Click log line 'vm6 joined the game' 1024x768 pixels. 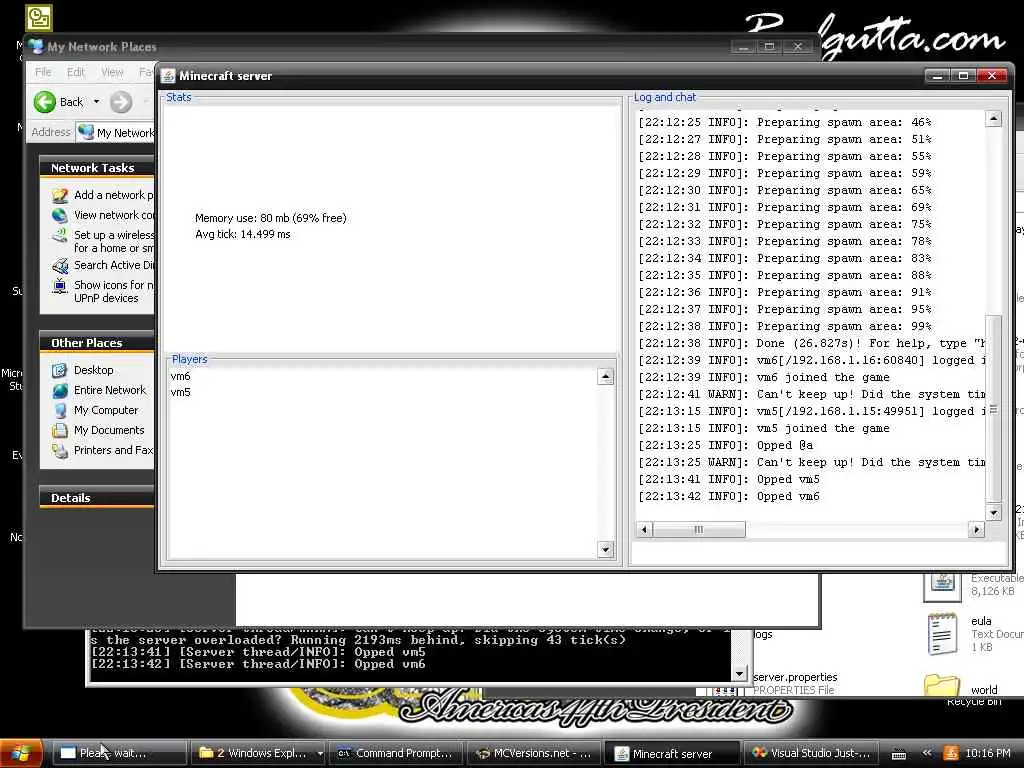(x=764, y=378)
